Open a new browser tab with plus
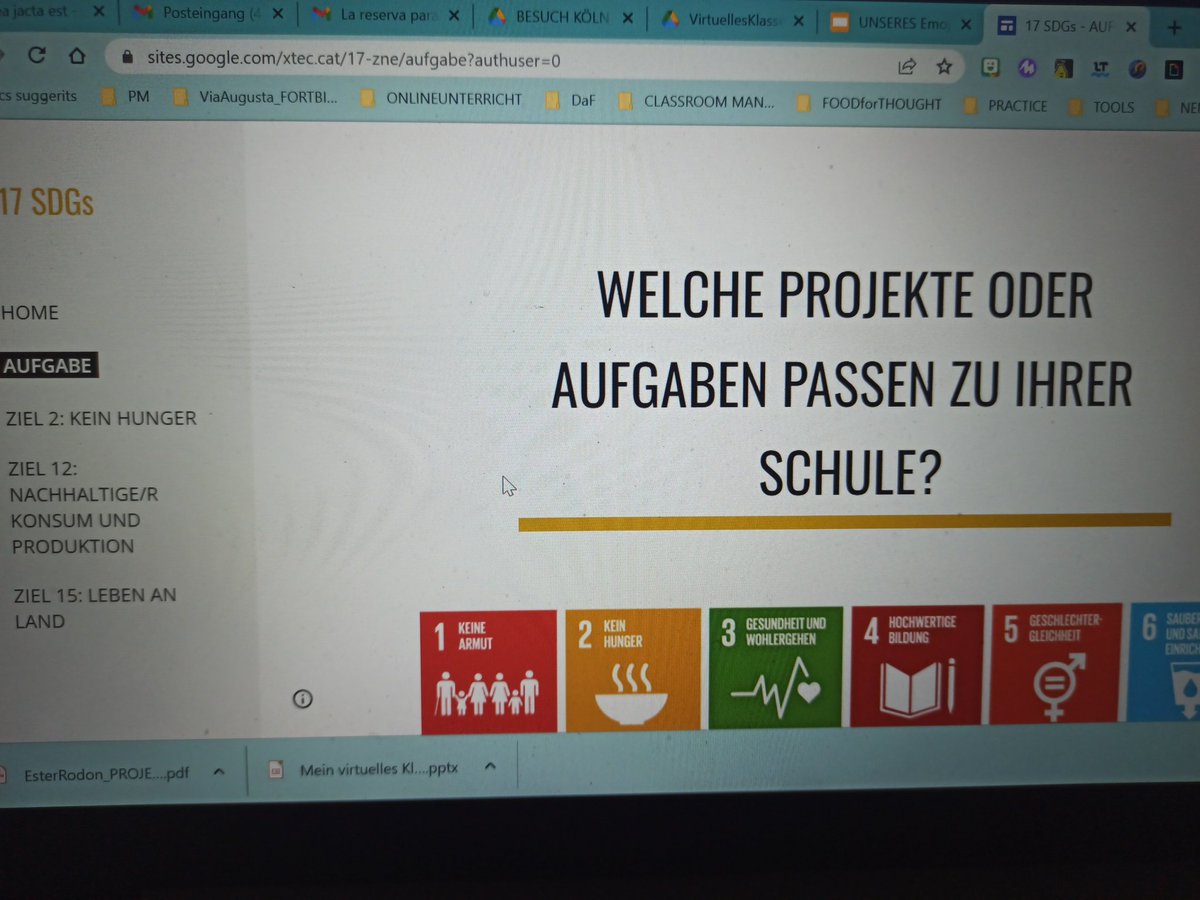1200x900 pixels. [x=1174, y=27]
